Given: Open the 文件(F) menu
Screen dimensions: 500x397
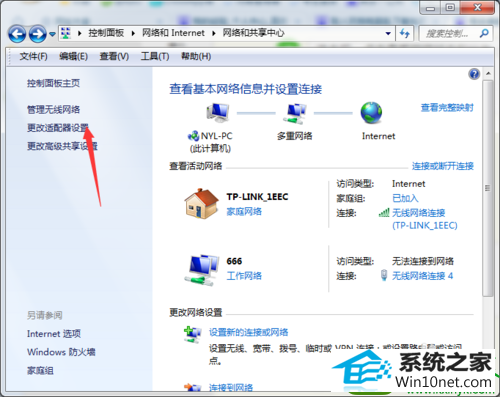Looking at the screenshot, I should point(33,56).
